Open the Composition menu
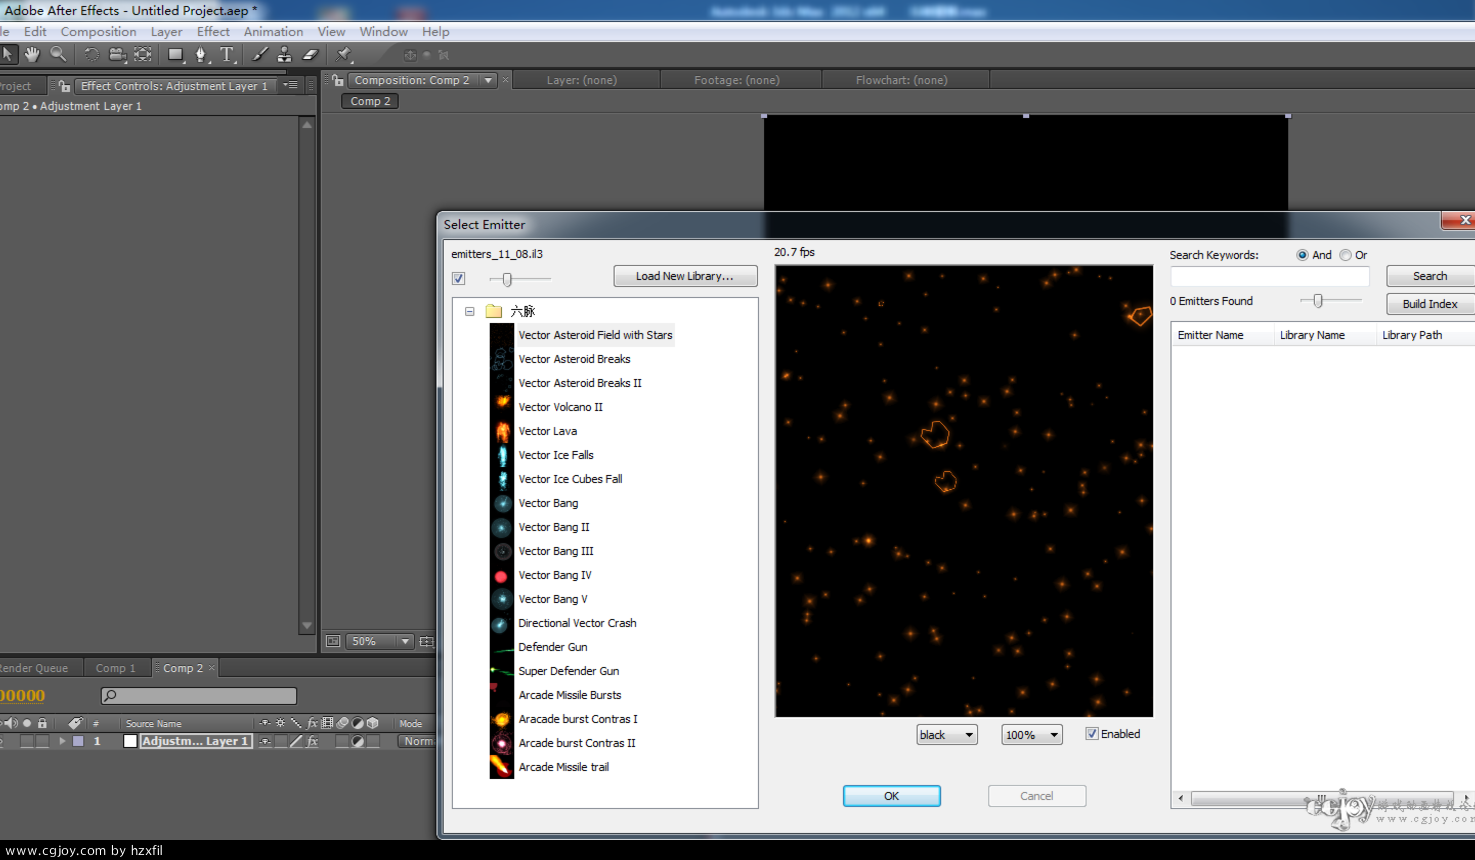The image size is (1475, 860). tap(98, 32)
